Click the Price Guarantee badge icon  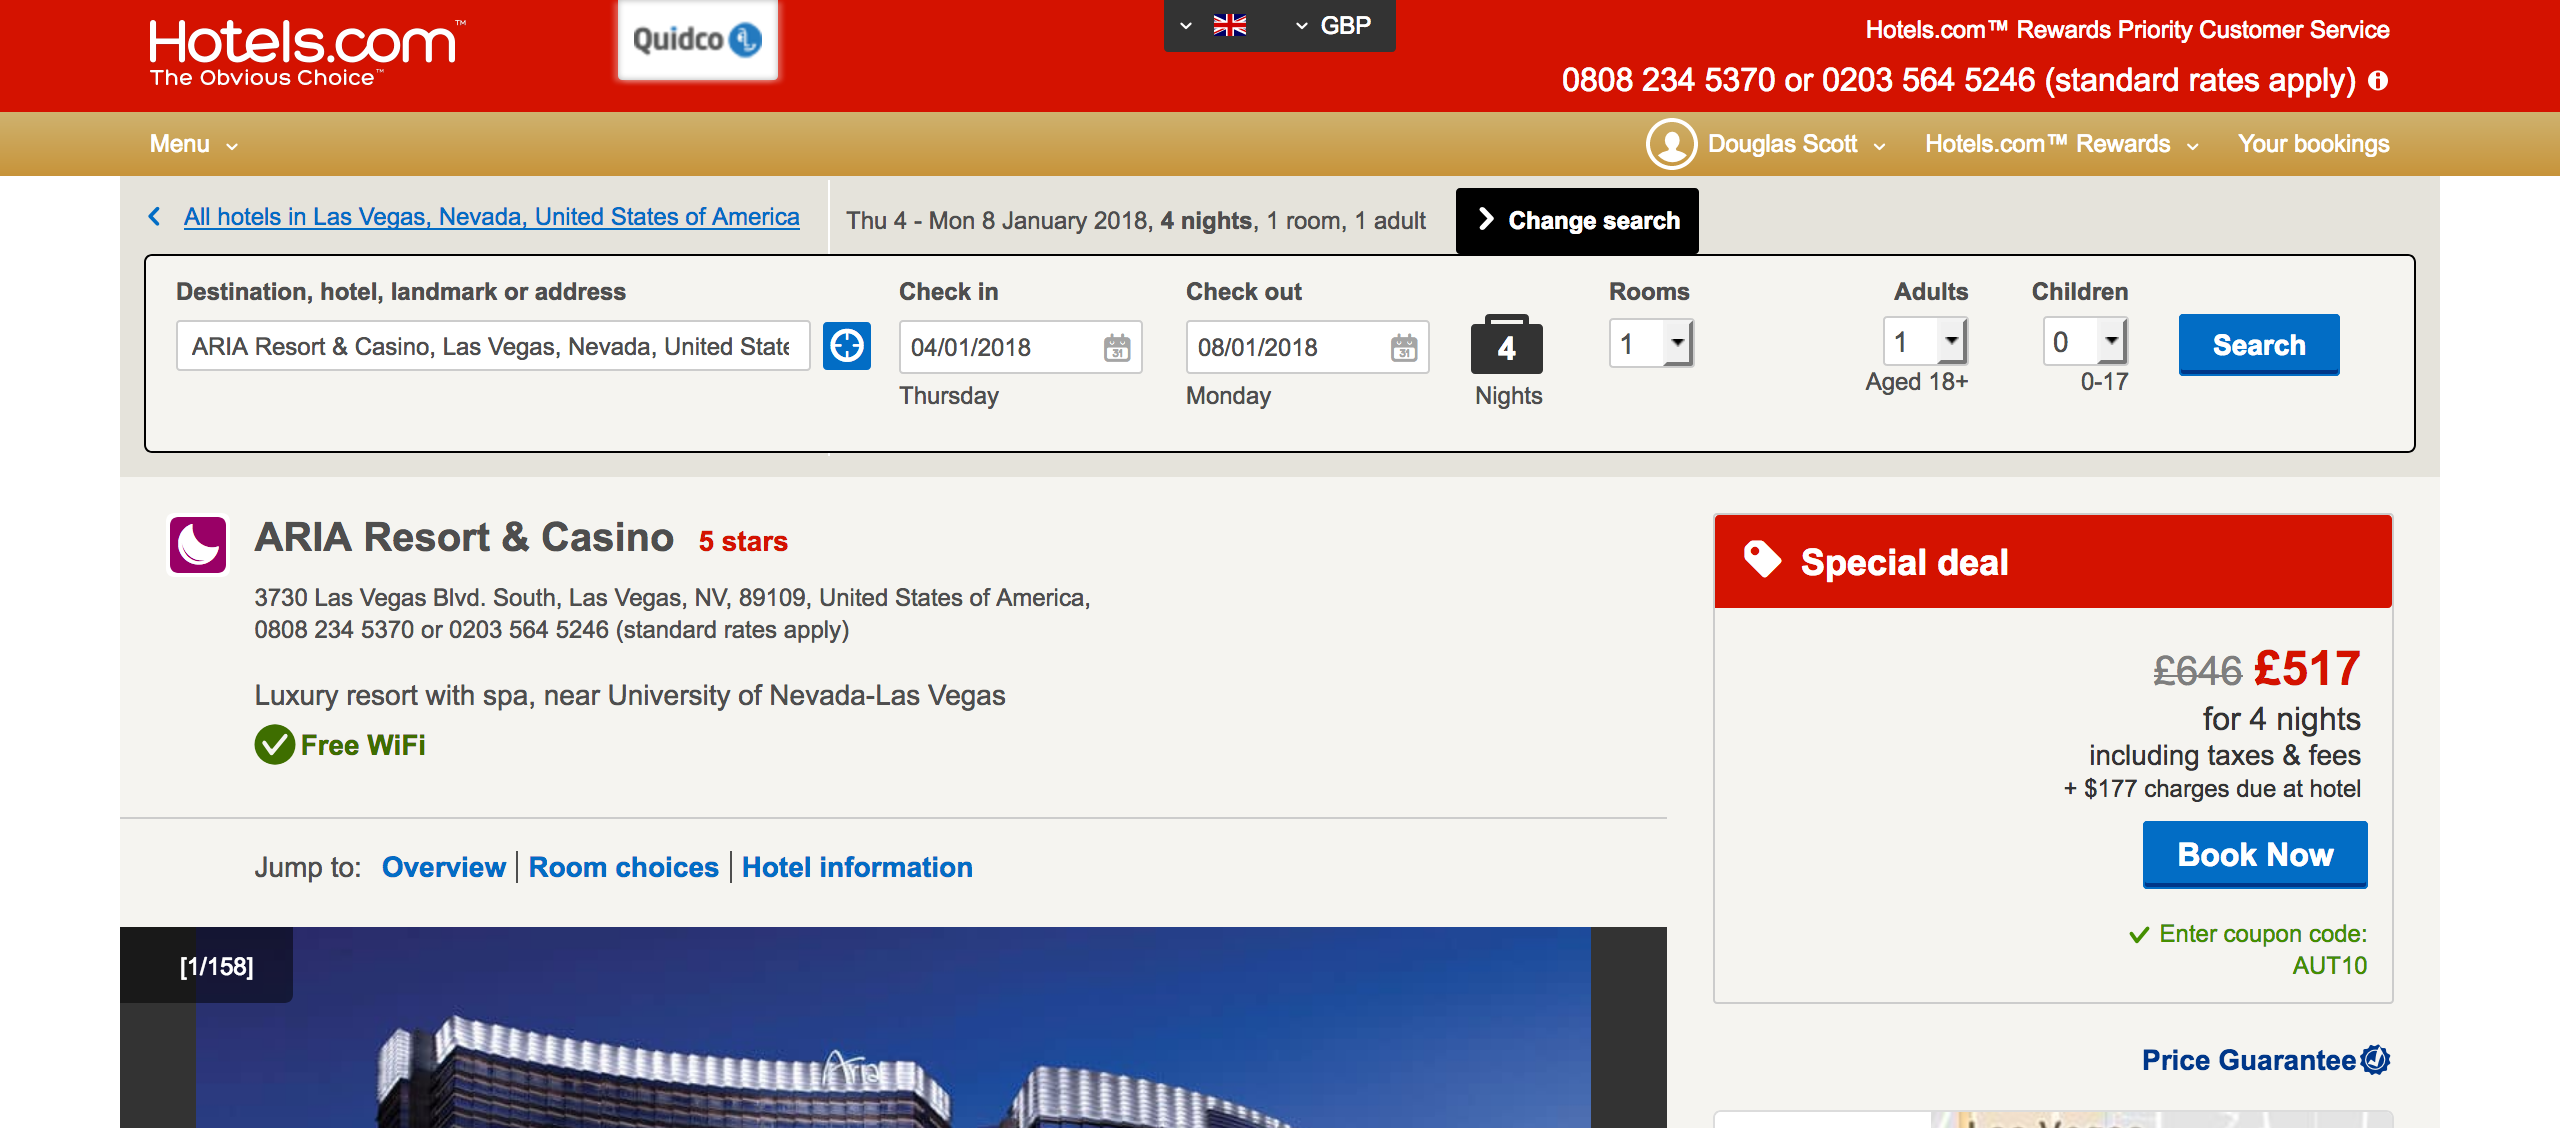2375,1059
